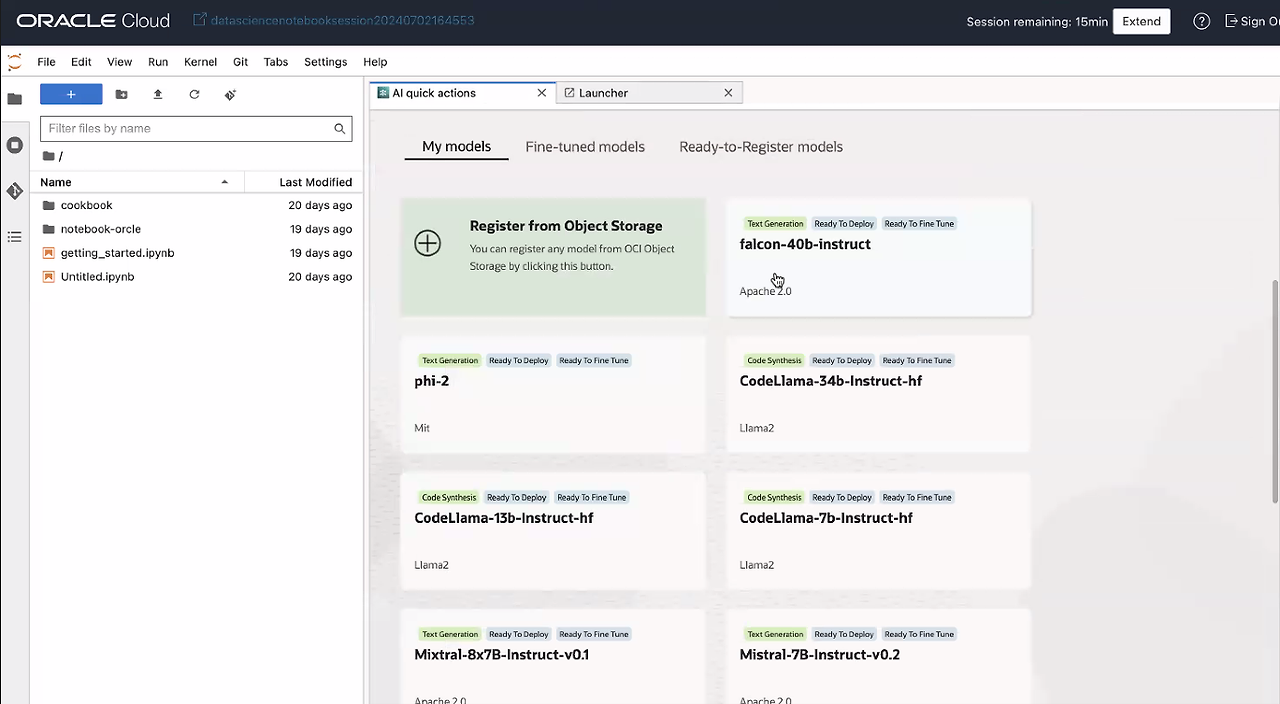
Task: Open the Run menu
Action: tap(158, 62)
